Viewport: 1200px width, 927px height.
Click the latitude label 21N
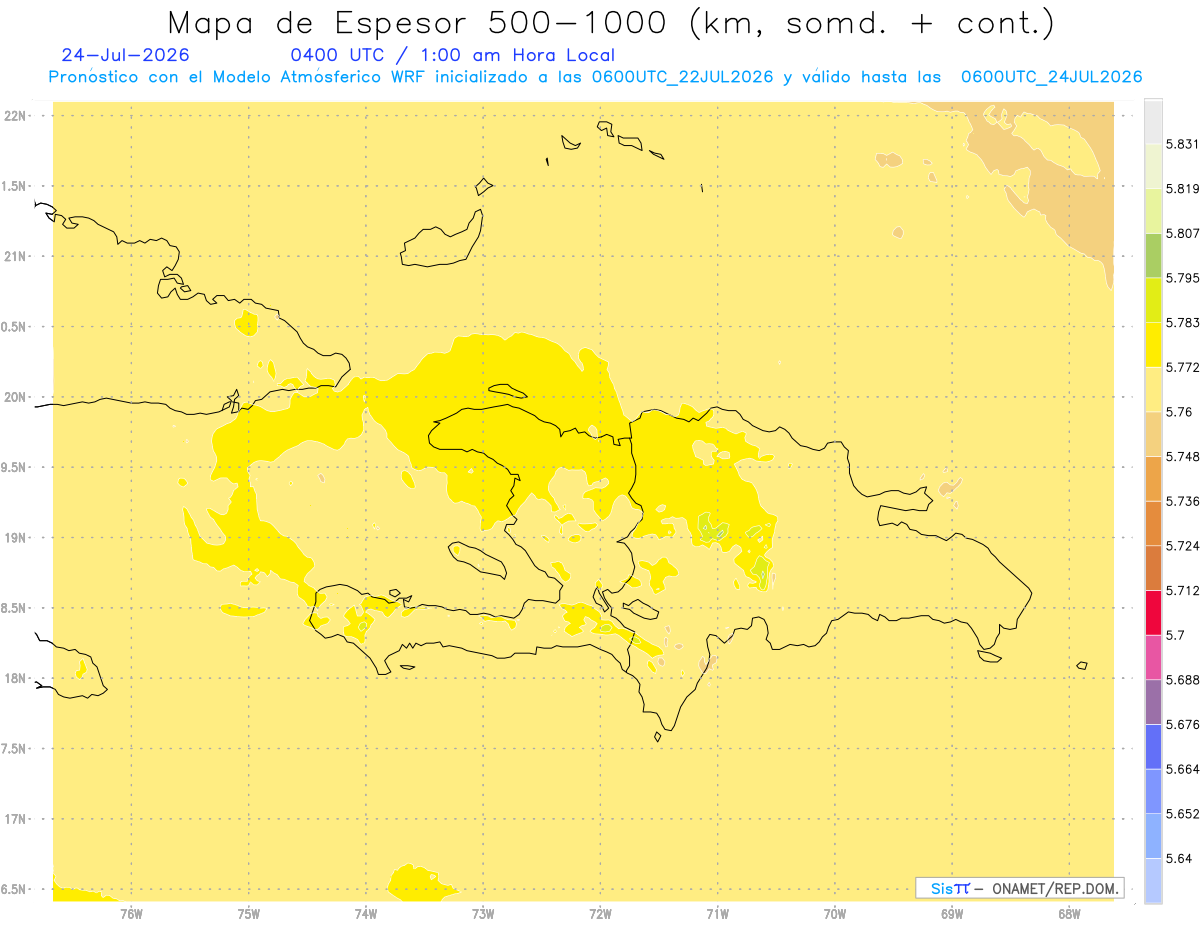pyautogui.click(x=14, y=256)
